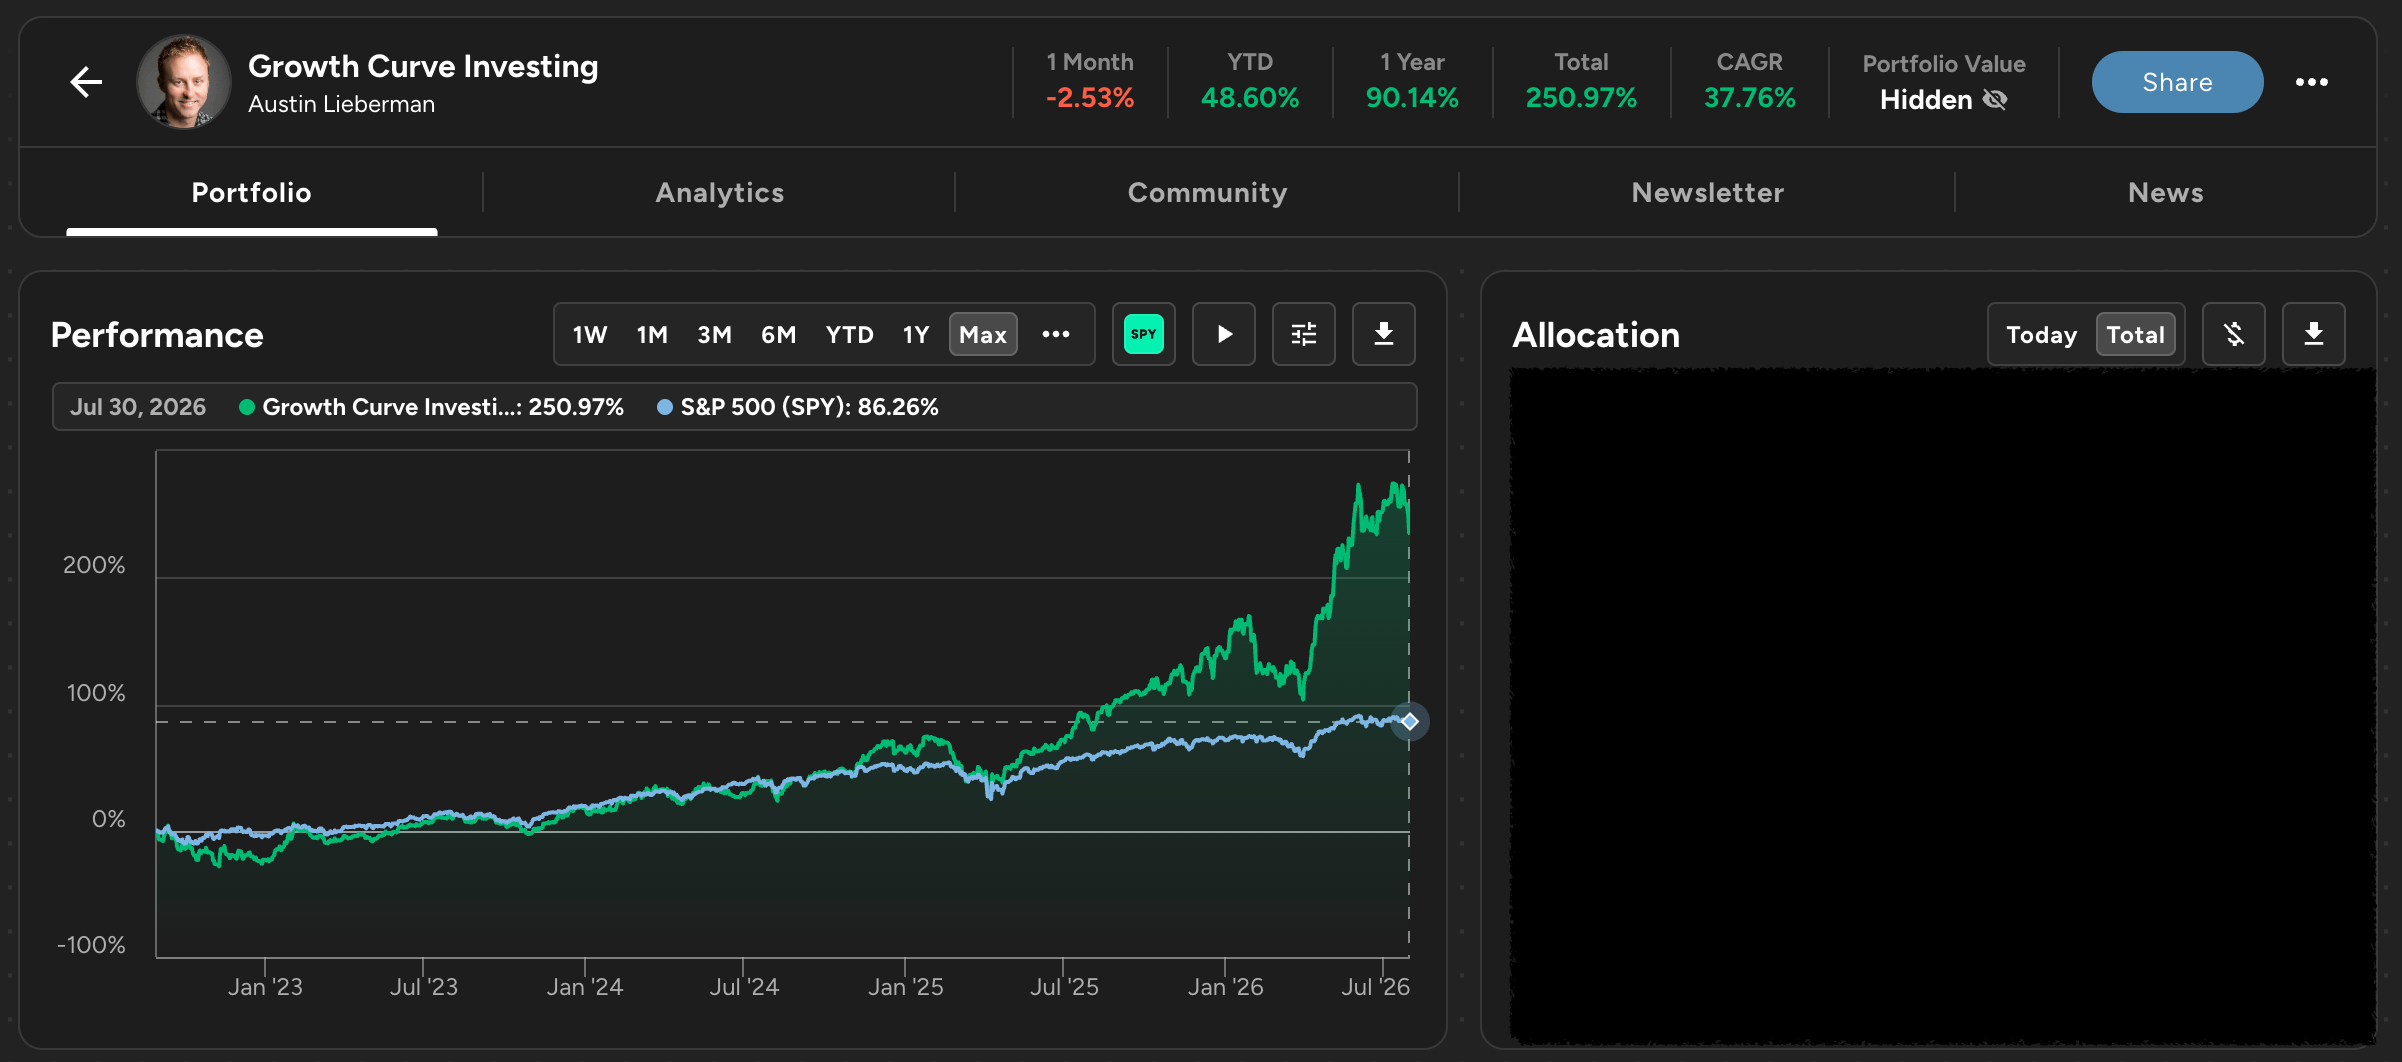The width and height of the screenshot is (2402, 1062).
Task: Switch allocation view to Today
Action: [2042, 334]
